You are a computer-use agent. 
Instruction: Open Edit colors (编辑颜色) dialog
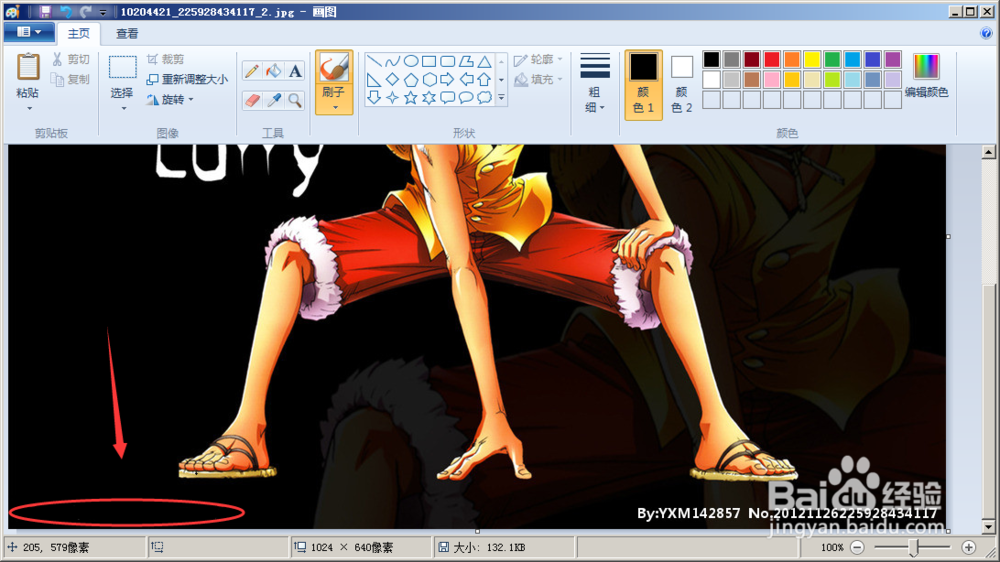pyautogui.click(x=926, y=76)
